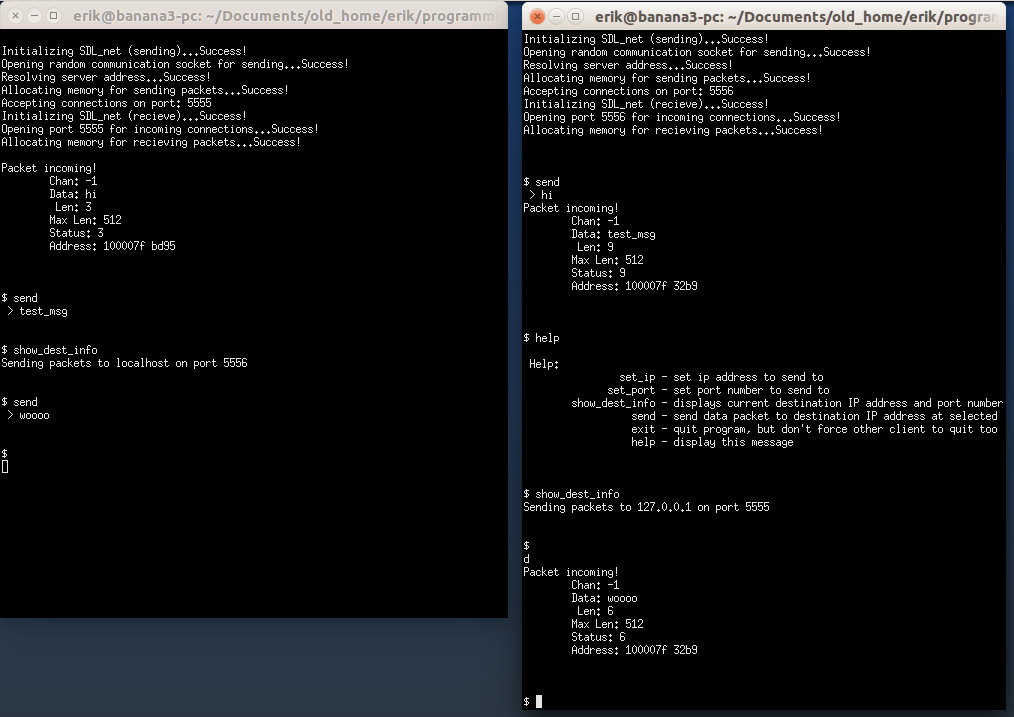Click 'Data: hi' packet line in left terminal
The height and width of the screenshot is (717, 1014).
(73, 194)
